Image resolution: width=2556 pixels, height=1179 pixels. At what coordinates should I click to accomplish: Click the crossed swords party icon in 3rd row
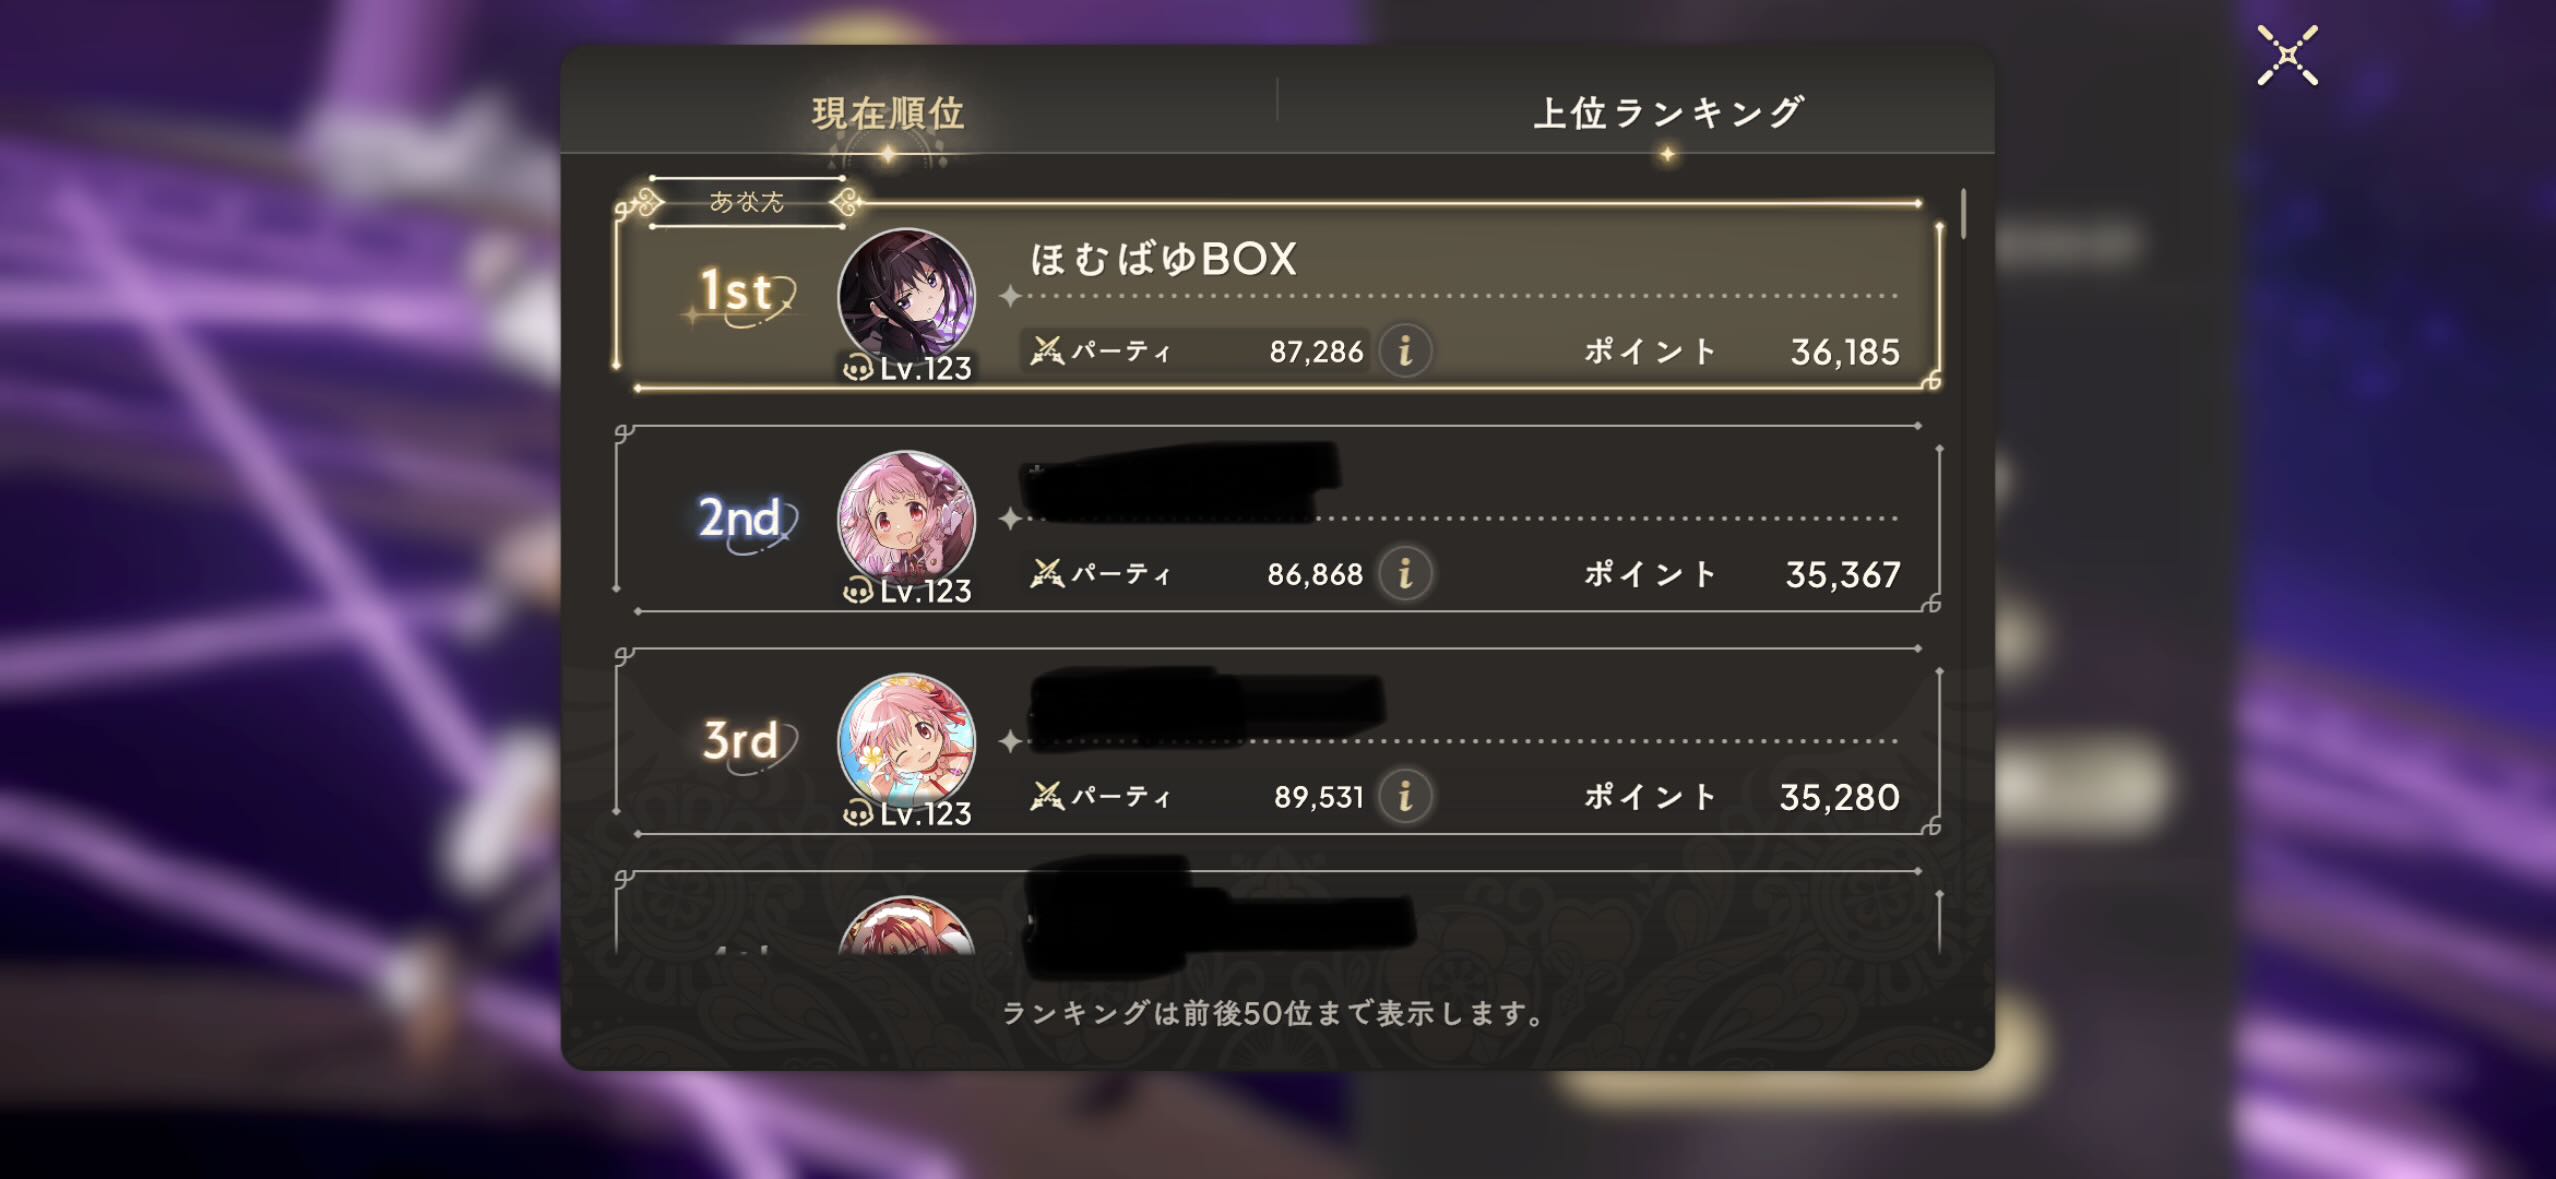(1047, 797)
